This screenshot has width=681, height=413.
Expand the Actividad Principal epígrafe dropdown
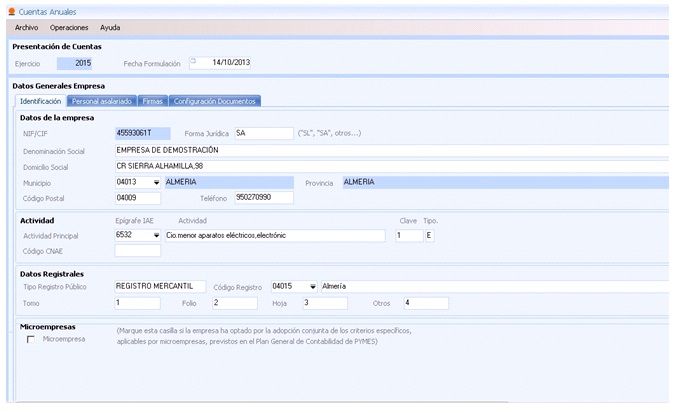click(x=156, y=236)
